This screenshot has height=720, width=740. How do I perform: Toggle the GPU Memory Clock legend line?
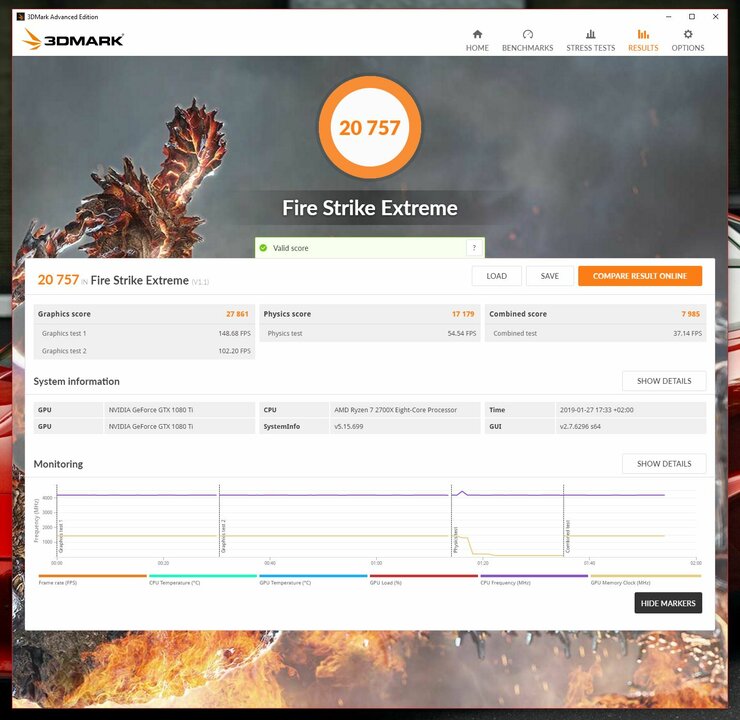pos(646,576)
